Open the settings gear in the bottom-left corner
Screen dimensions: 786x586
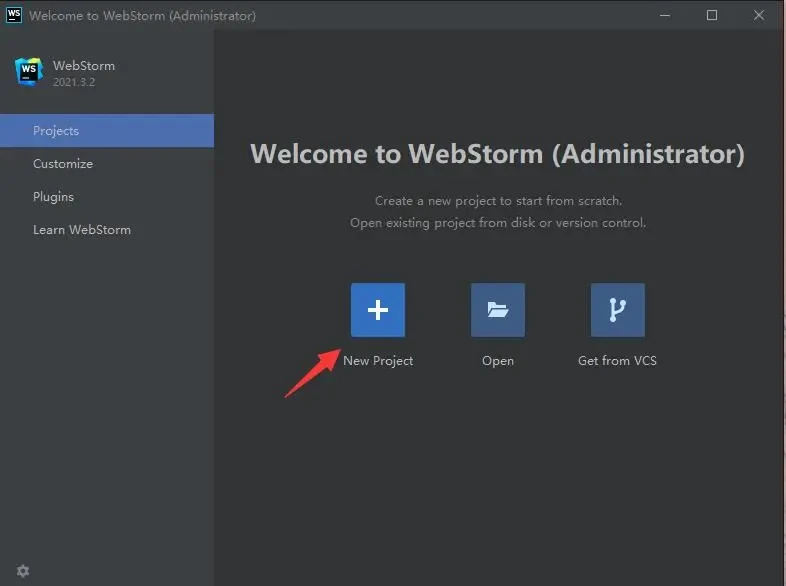(23, 571)
